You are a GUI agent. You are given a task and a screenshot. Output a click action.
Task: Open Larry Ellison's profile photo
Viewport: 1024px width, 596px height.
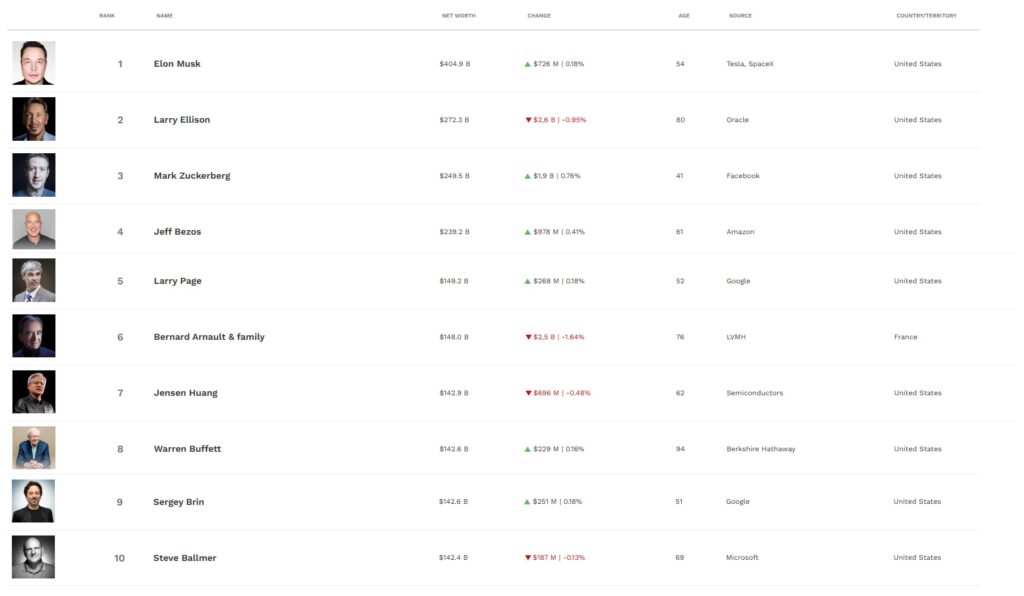coord(34,119)
